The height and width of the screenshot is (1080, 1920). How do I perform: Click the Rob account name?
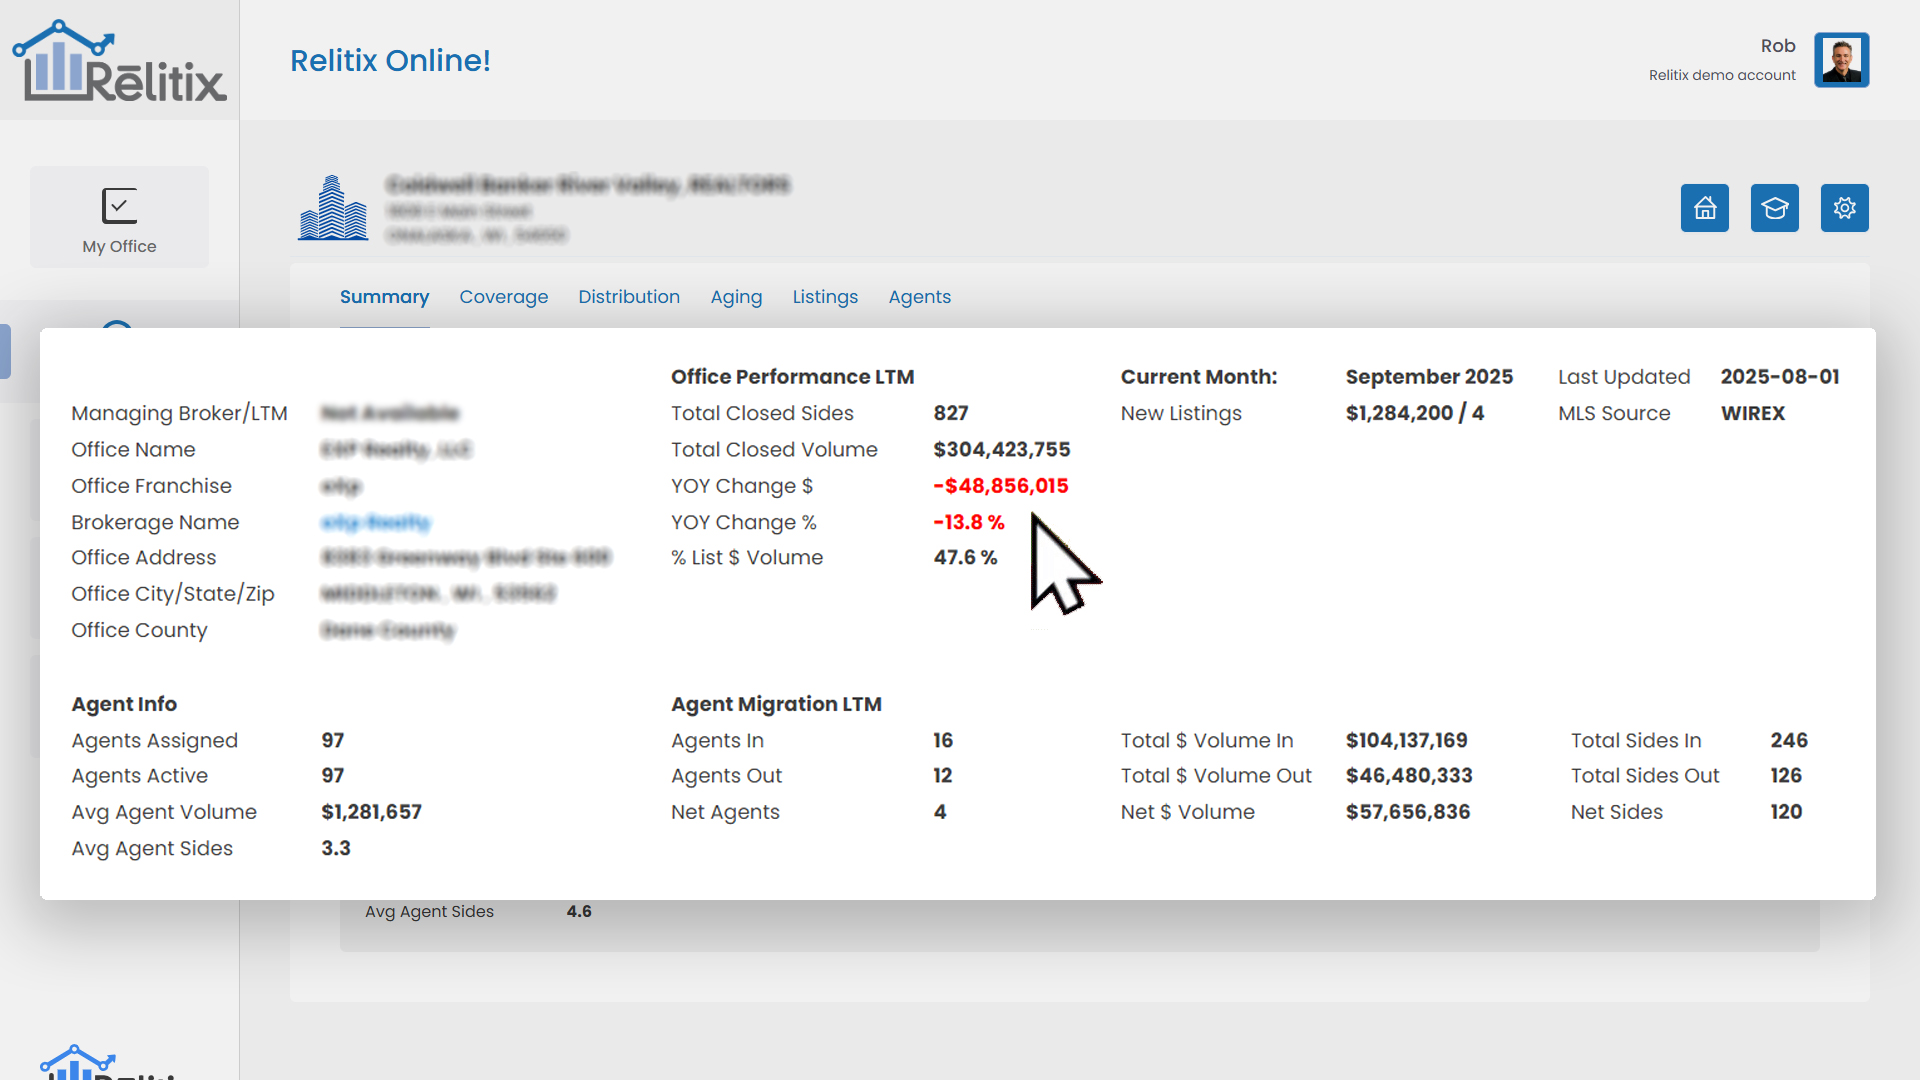pos(1778,45)
